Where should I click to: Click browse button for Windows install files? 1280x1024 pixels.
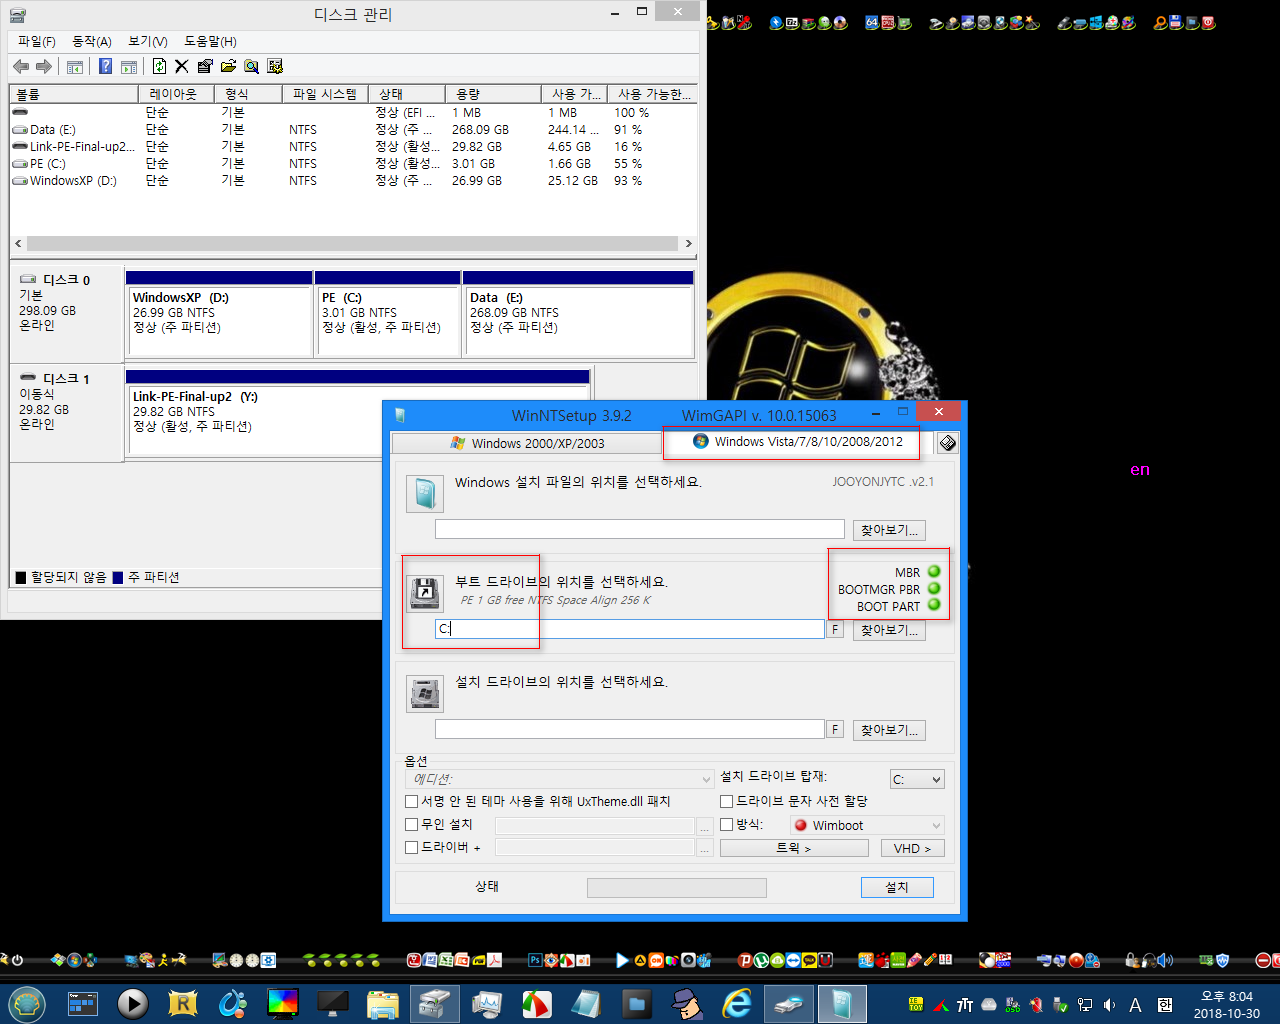pos(889,530)
